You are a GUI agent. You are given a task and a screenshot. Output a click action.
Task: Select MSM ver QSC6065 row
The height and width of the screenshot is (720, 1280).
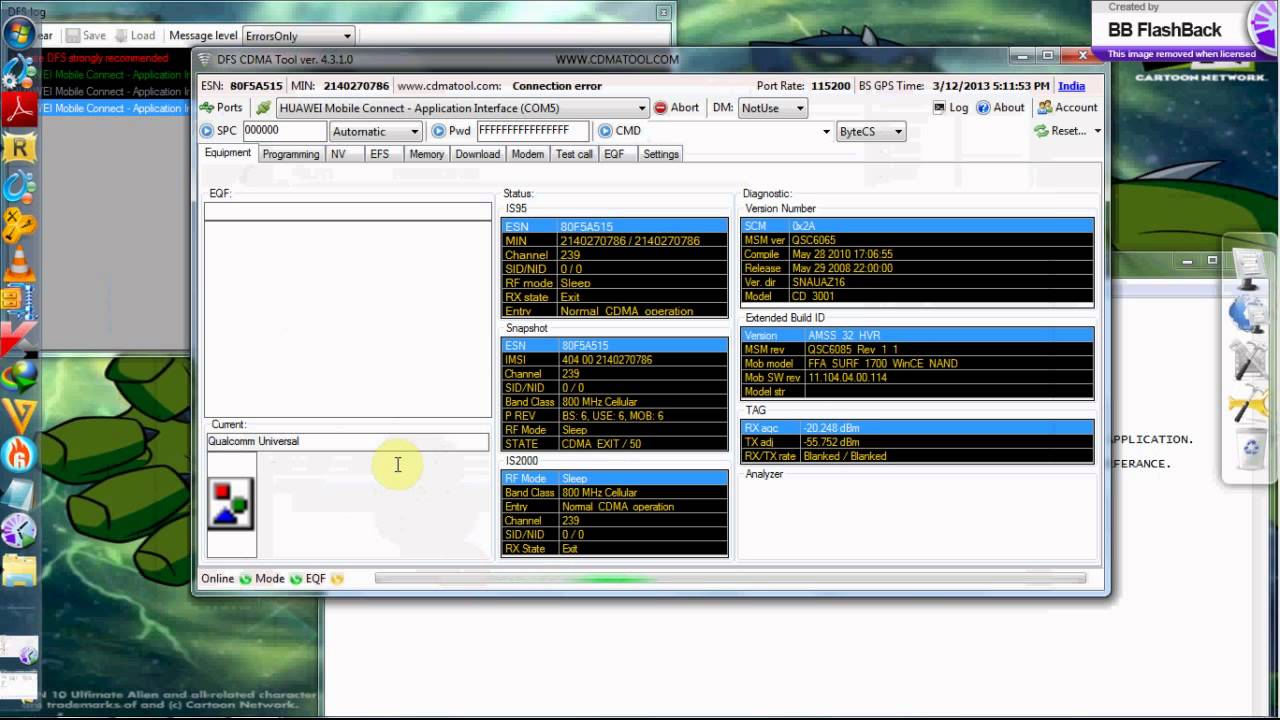click(x=917, y=241)
